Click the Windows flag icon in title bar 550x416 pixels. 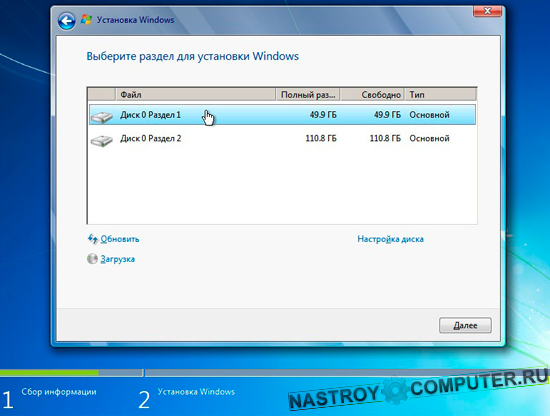pyautogui.click(x=86, y=20)
